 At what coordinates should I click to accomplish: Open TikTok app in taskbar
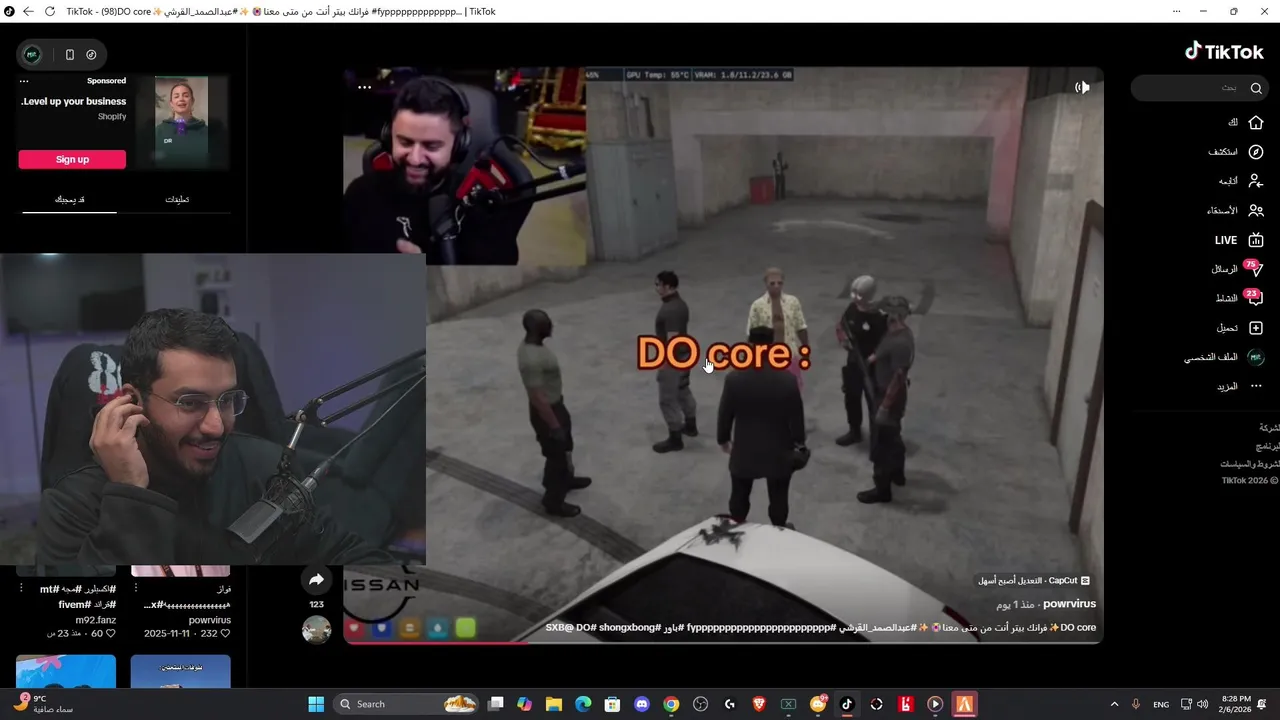point(847,704)
